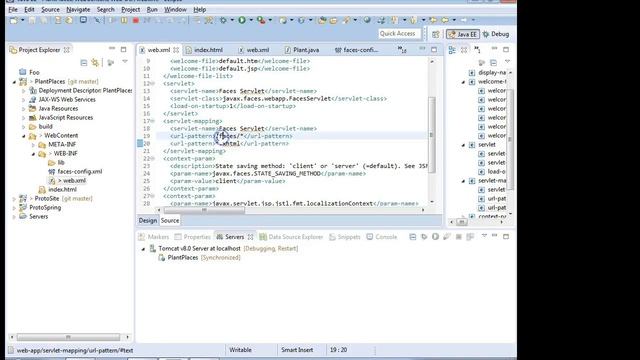Launch with the green Run icon

[x=242, y=20]
